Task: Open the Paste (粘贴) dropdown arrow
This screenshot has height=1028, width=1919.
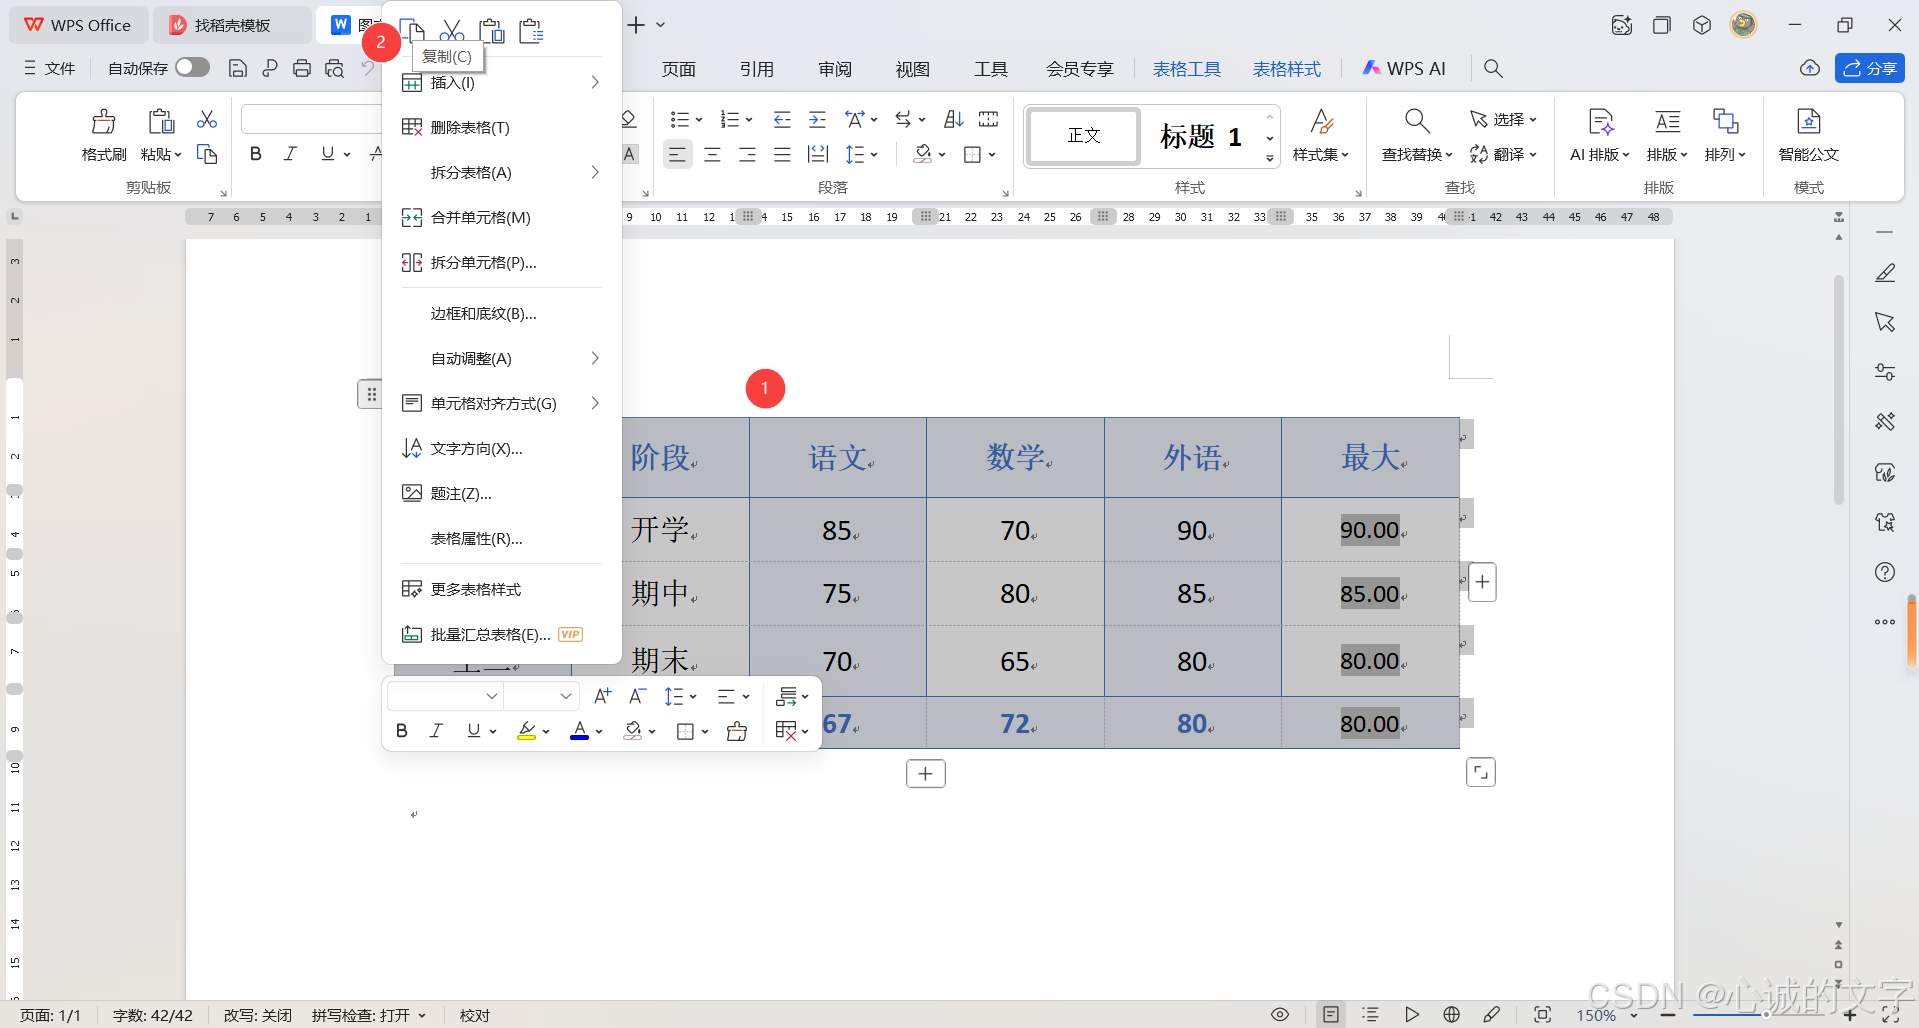Action: [178, 155]
